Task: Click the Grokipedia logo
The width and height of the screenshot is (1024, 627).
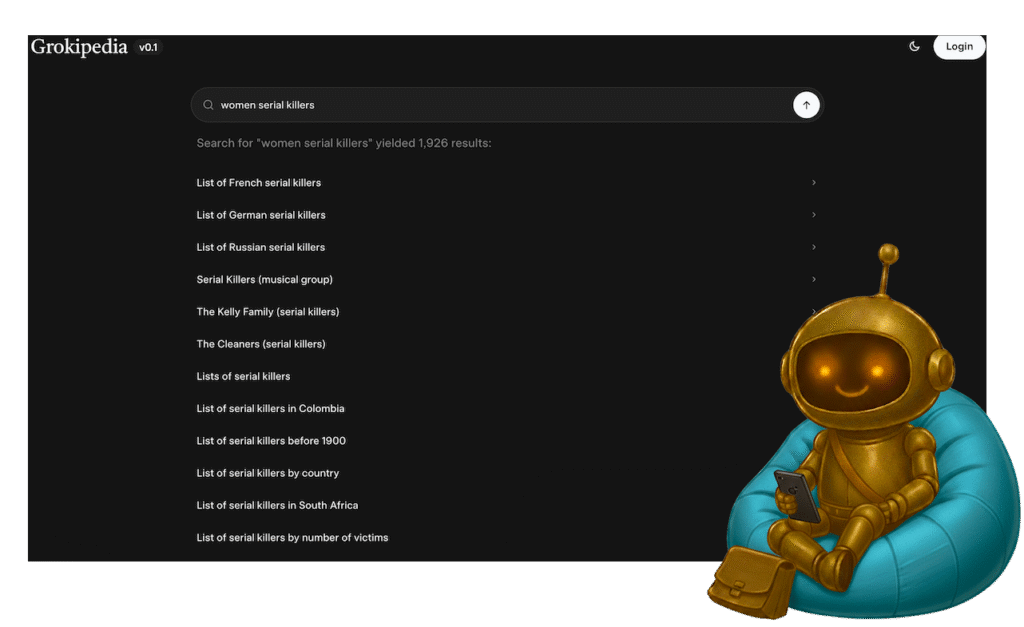Action: pos(79,46)
